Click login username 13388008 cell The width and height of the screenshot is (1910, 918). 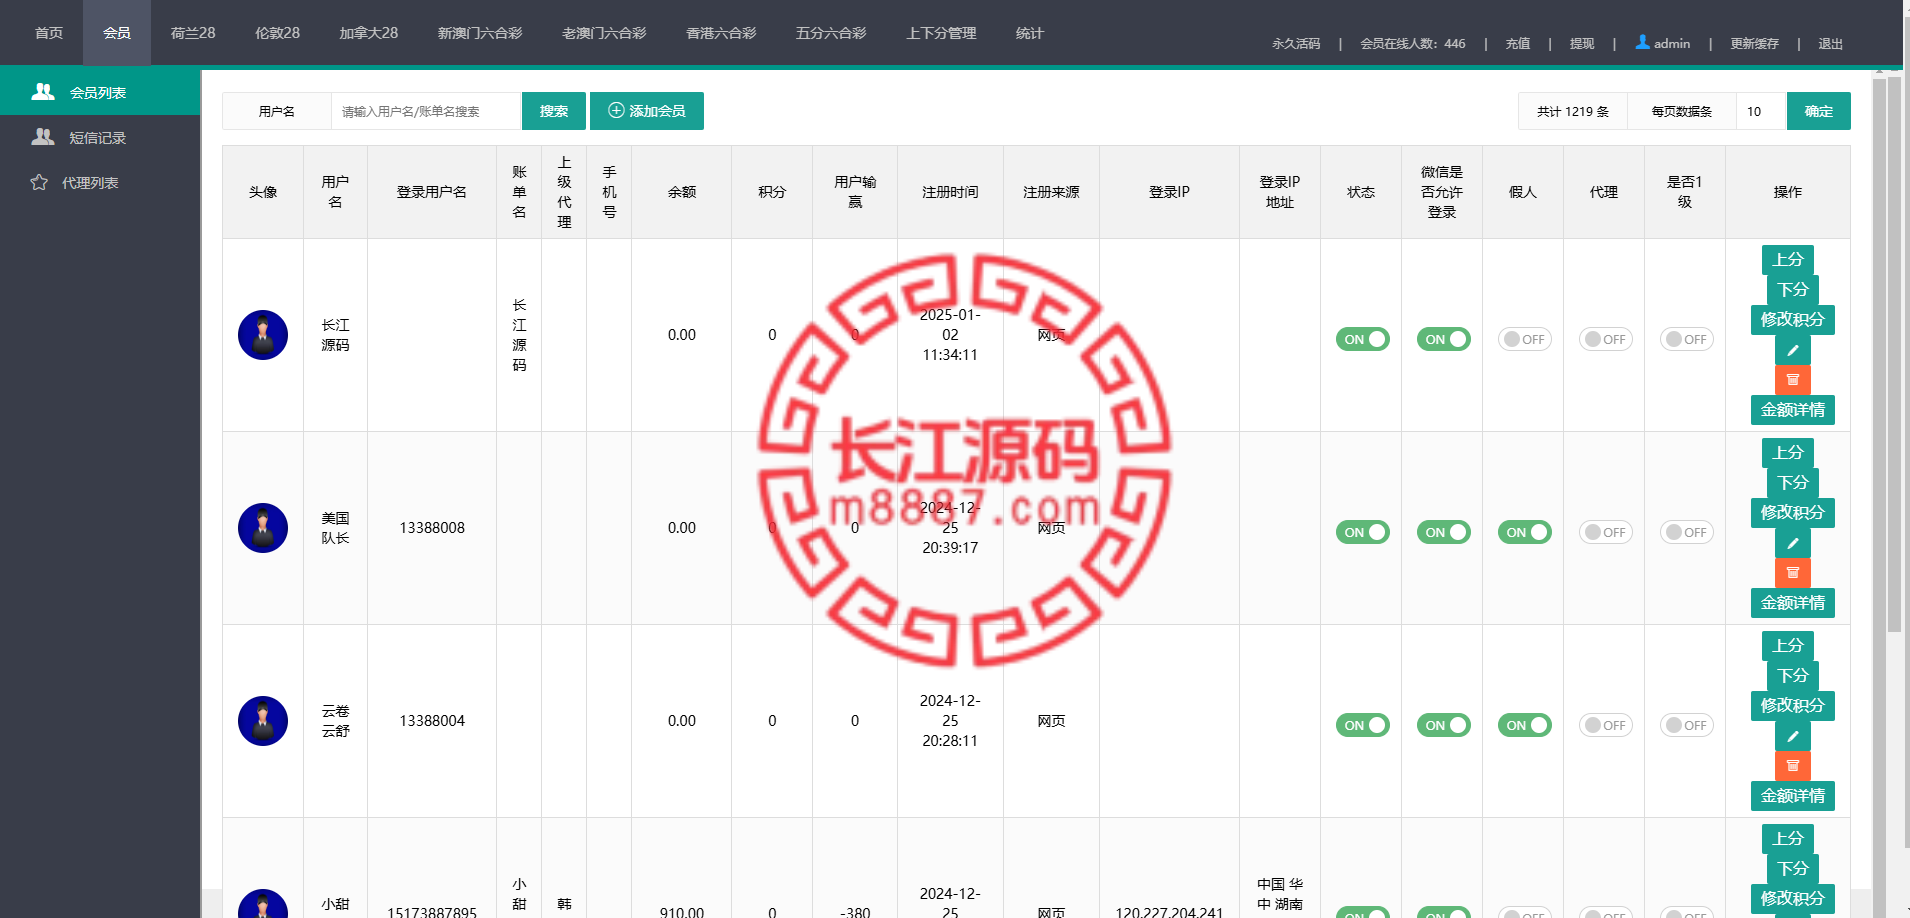432,528
